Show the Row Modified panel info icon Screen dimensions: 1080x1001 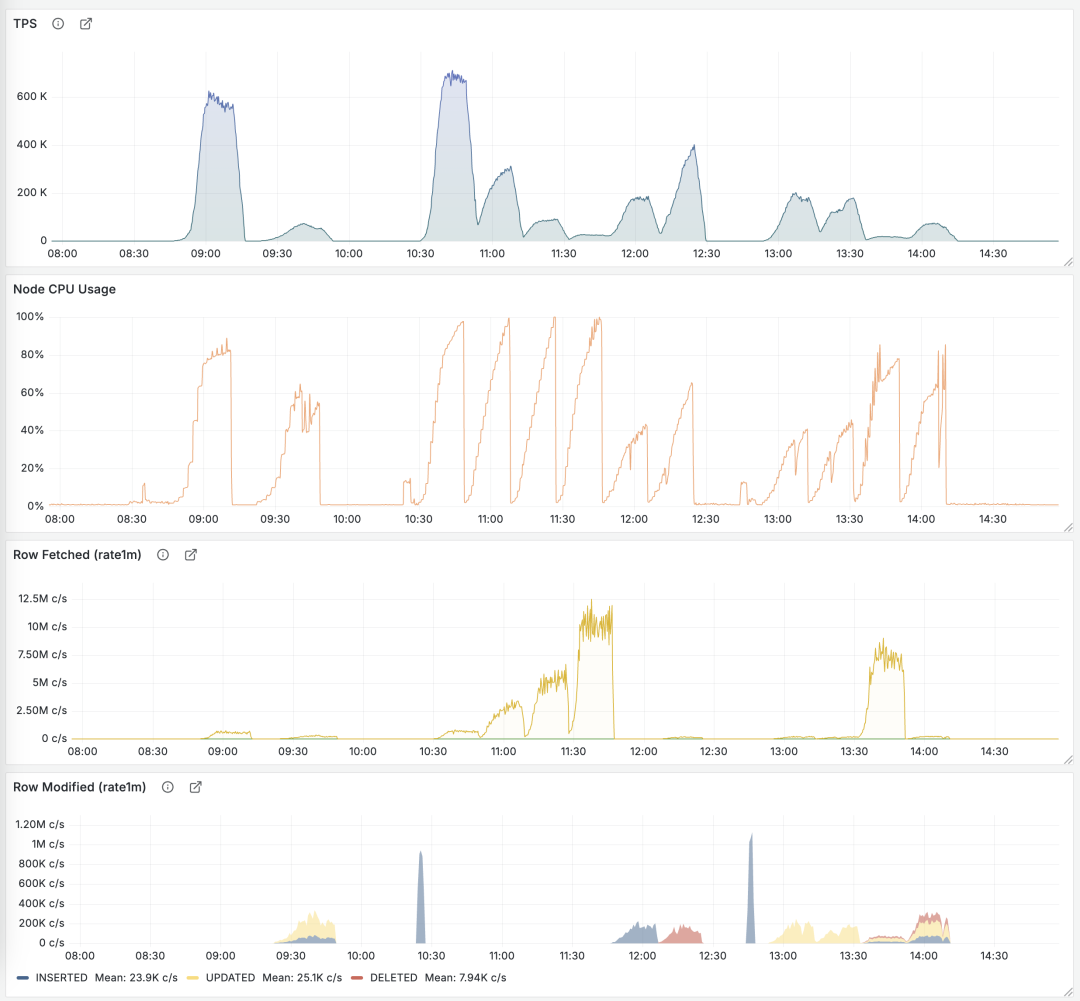[168, 787]
